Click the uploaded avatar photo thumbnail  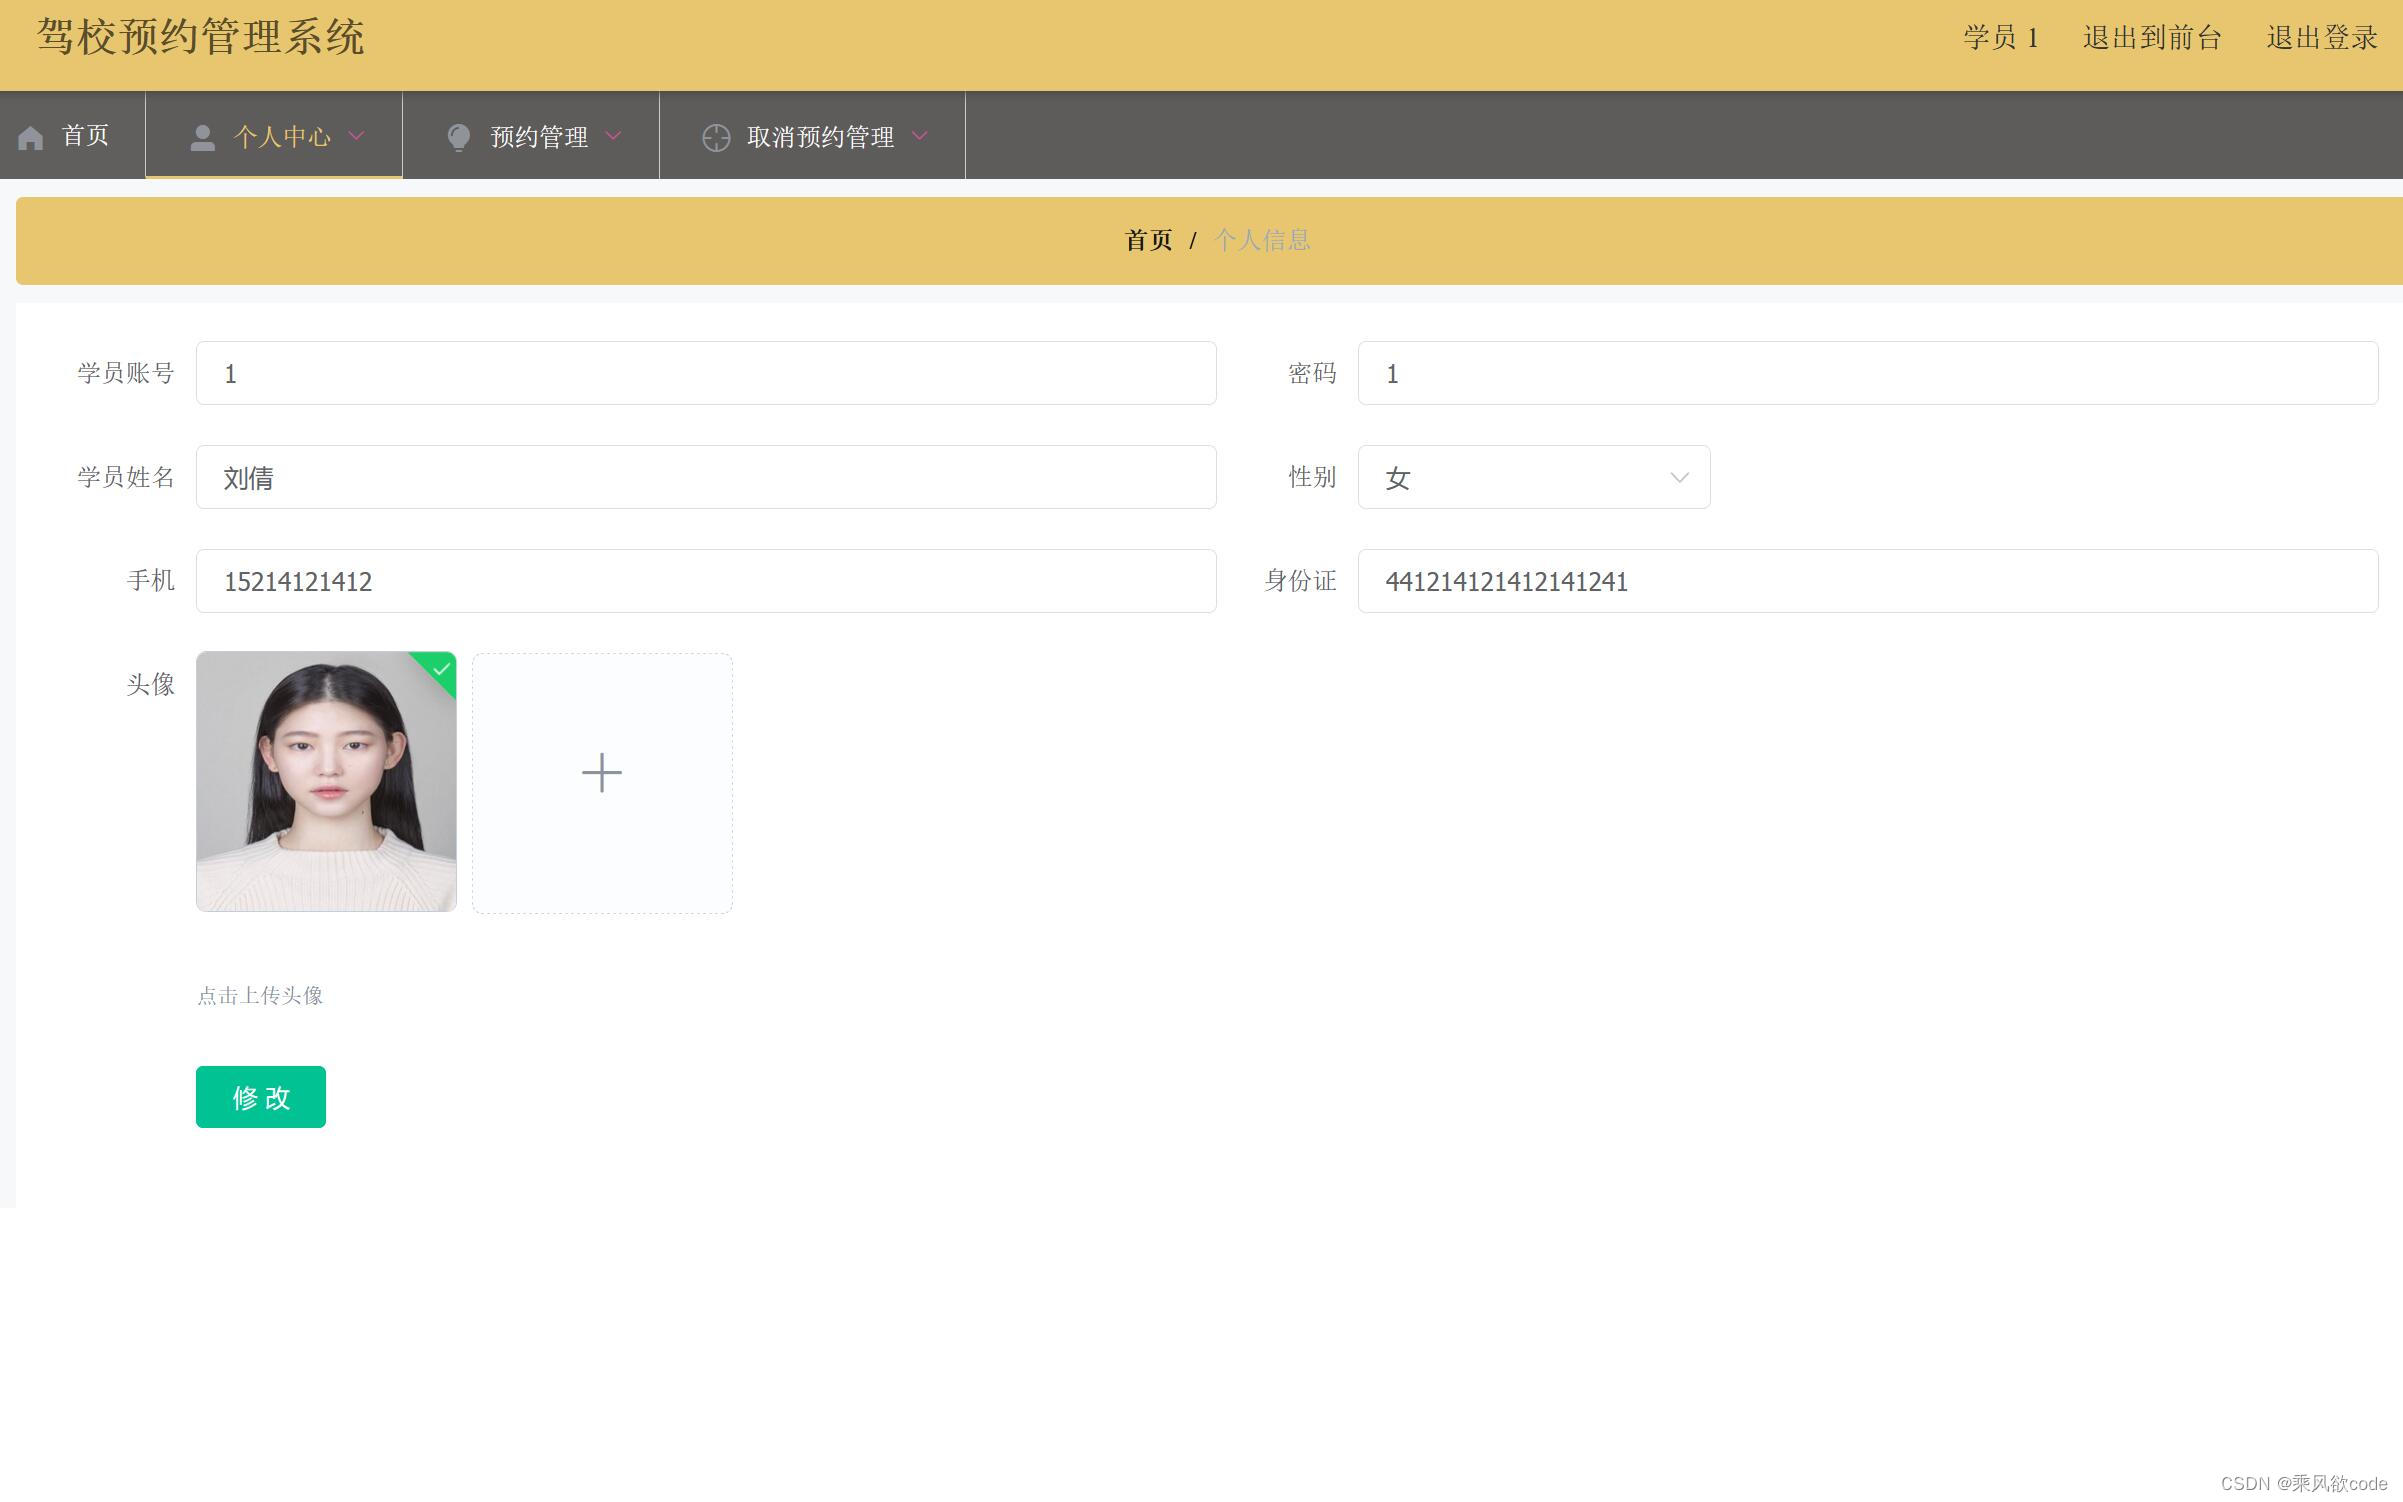tap(326, 782)
